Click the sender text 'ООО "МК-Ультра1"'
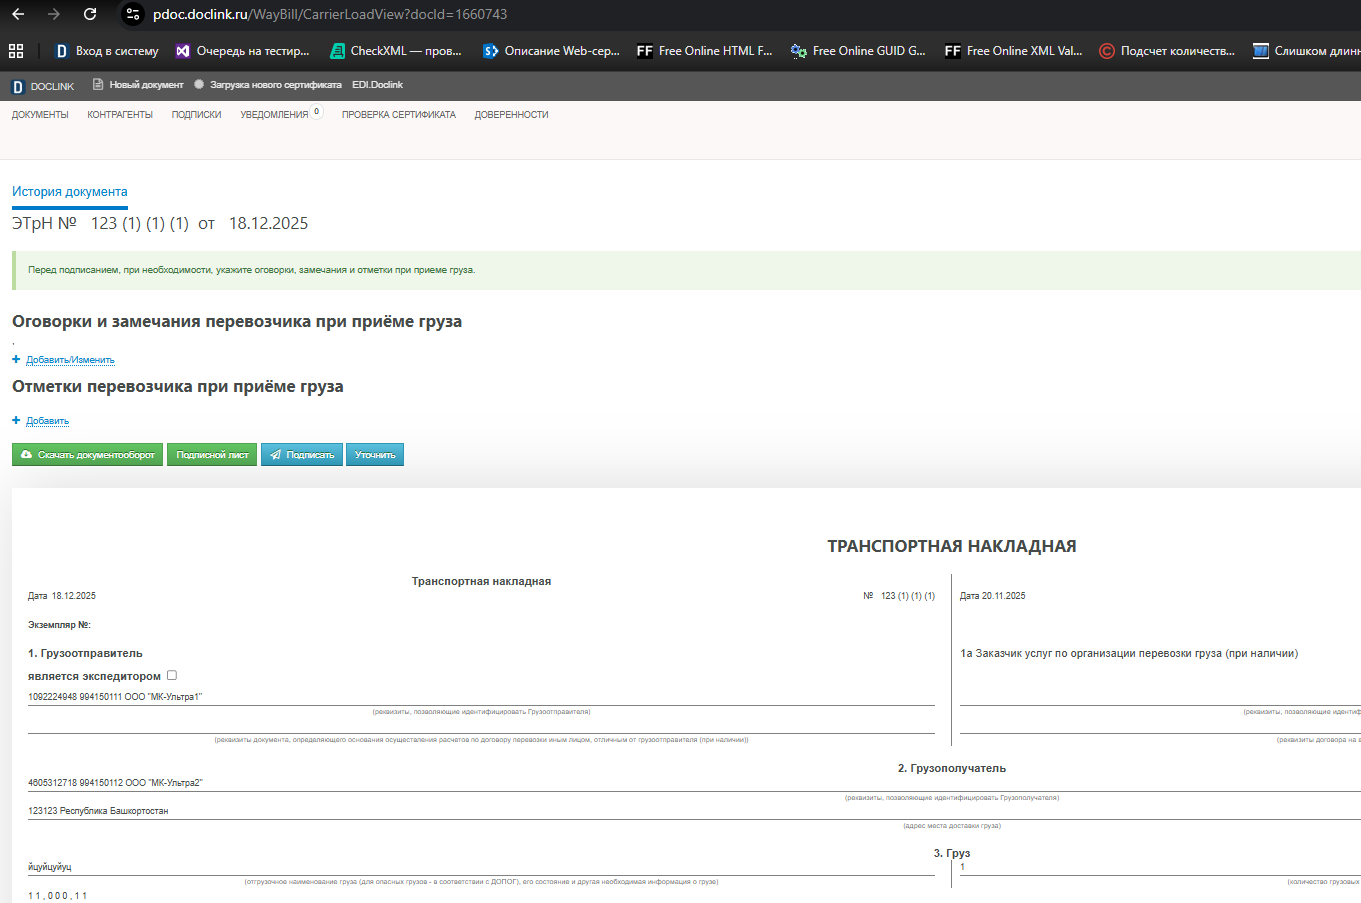This screenshot has height=903, width=1361. pos(163,697)
